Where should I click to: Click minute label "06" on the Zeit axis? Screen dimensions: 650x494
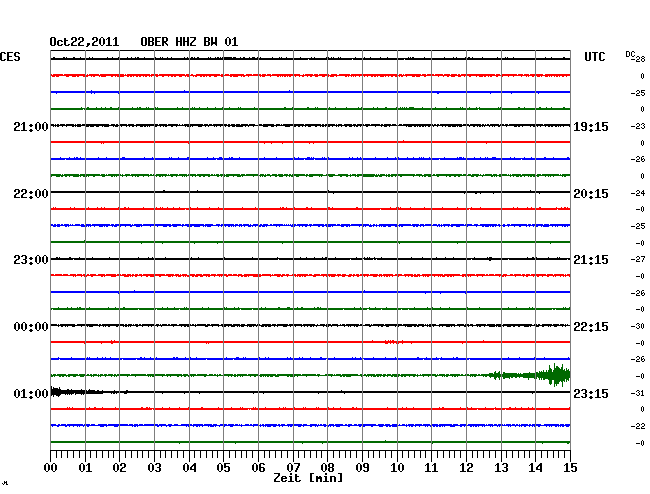pos(258,468)
